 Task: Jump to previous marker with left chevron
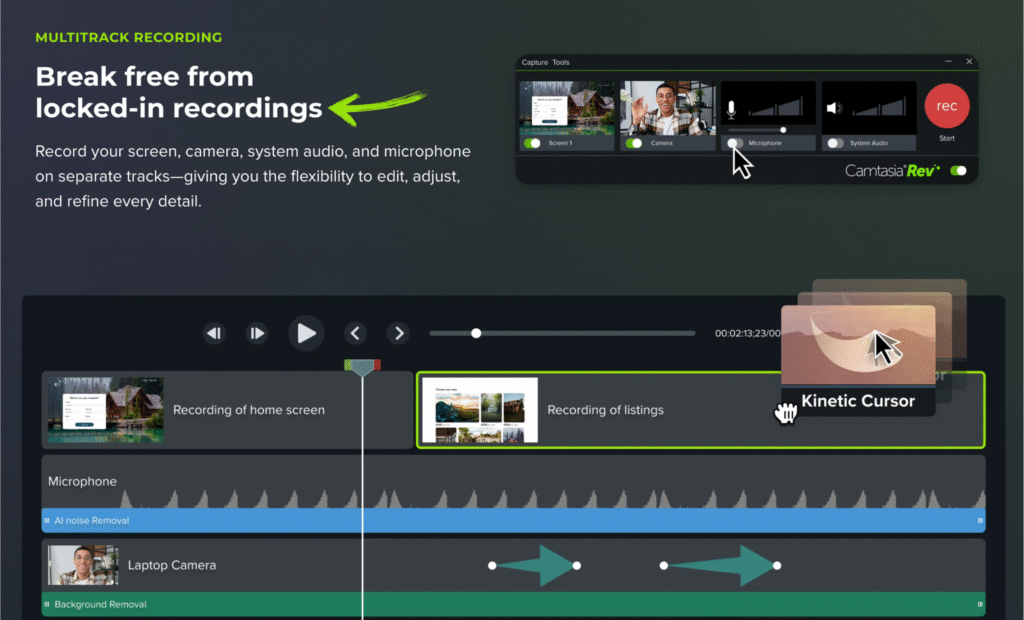355,333
